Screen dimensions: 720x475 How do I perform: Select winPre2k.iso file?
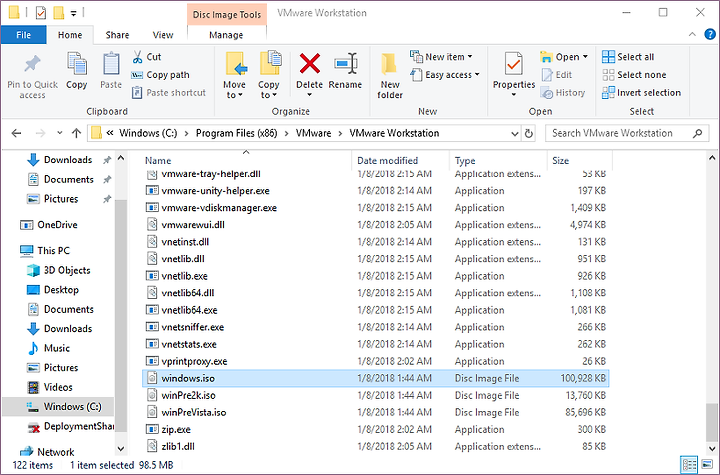point(376,396)
